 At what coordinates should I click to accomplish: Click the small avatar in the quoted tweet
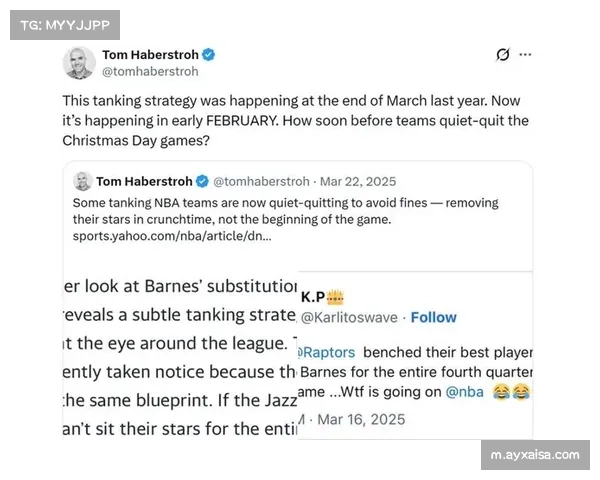[x=82, y=181]
